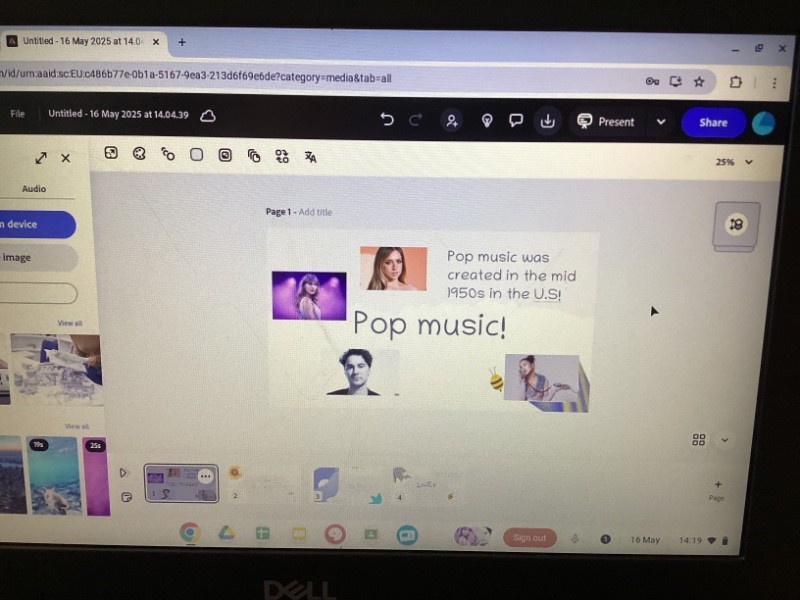Click the Pop music! heading text
This screenshot has height=600, width=800.
pyautogui.click(x=430, y=324)
